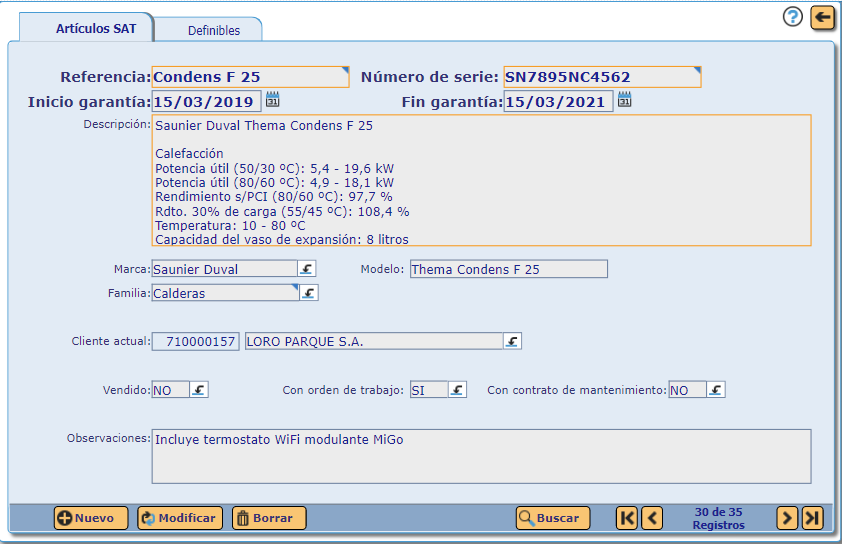
Task: Click the 'Calefacción' description line
Action: (x=189, y=153)
